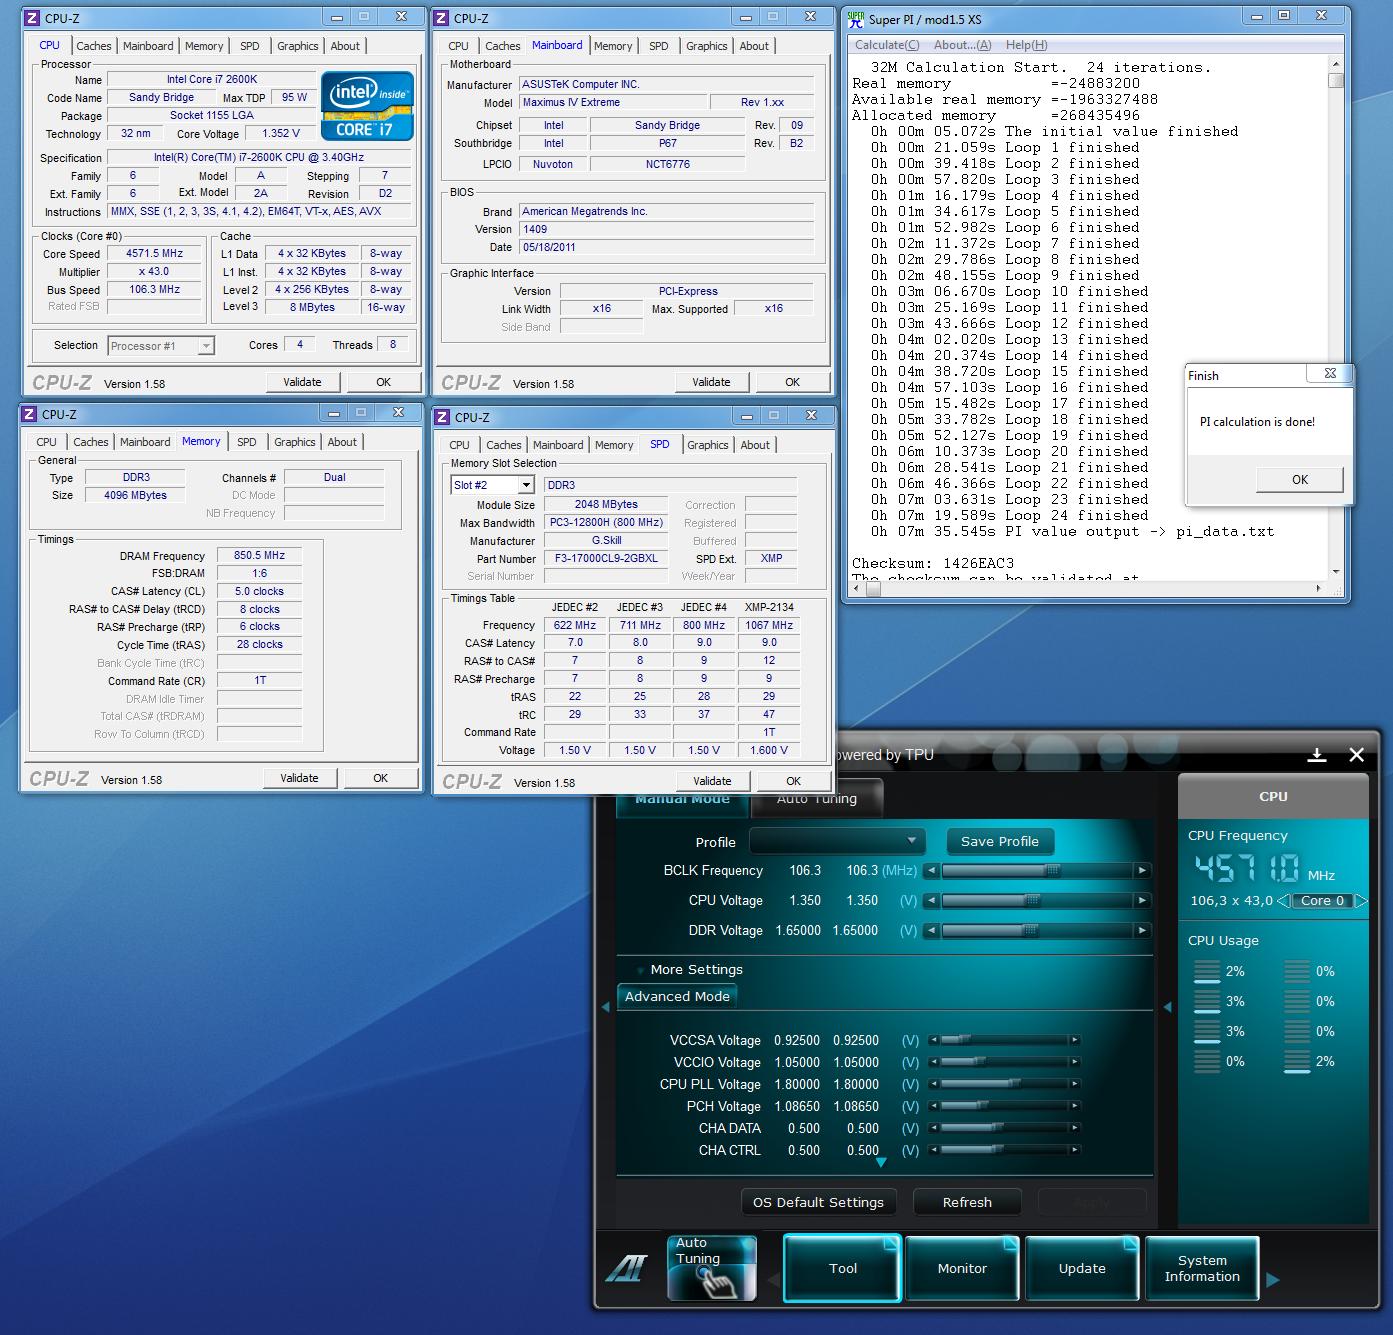Click the Refresh button in AI Suite
Viewport: 1393px width, 1335px height.
coord(967,1202)
